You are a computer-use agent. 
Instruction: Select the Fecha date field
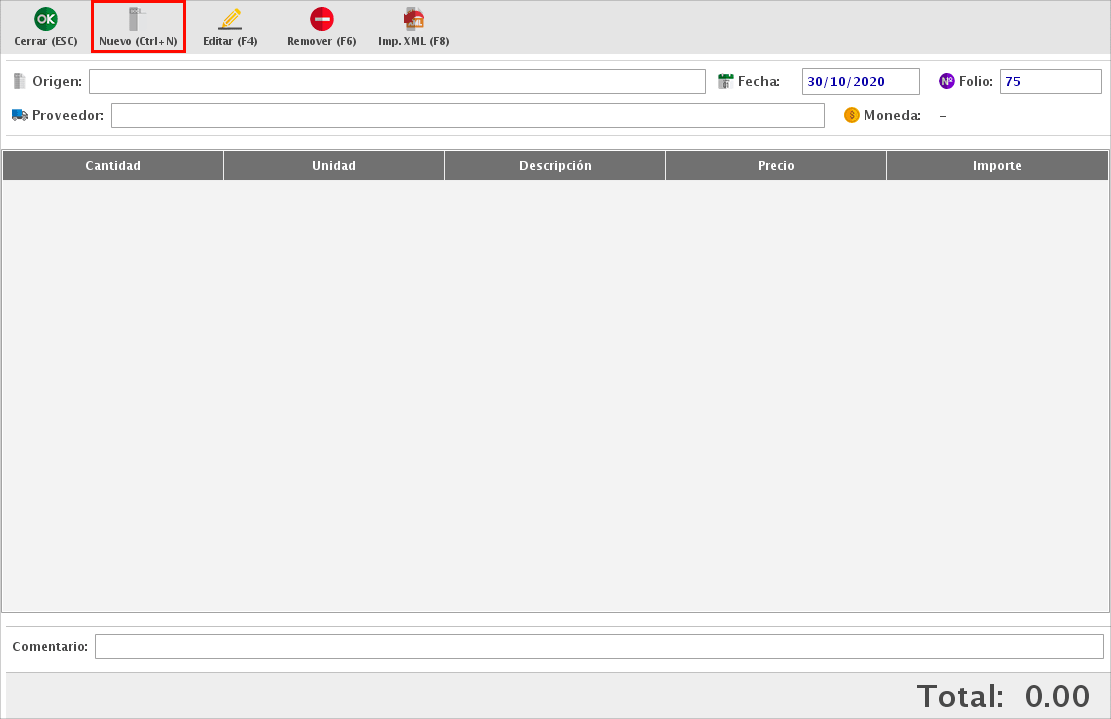[x=860, y=81]
